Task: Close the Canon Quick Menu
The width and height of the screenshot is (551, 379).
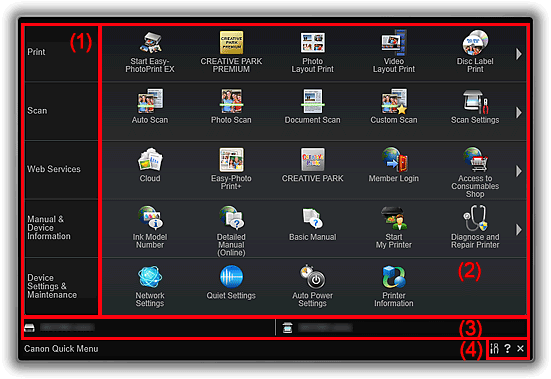Action: (x=520, y=348)
